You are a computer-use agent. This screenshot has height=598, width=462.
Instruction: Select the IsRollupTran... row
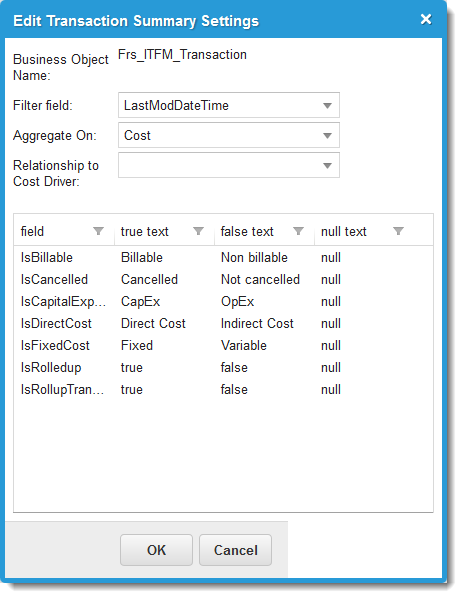coord(223,390)
